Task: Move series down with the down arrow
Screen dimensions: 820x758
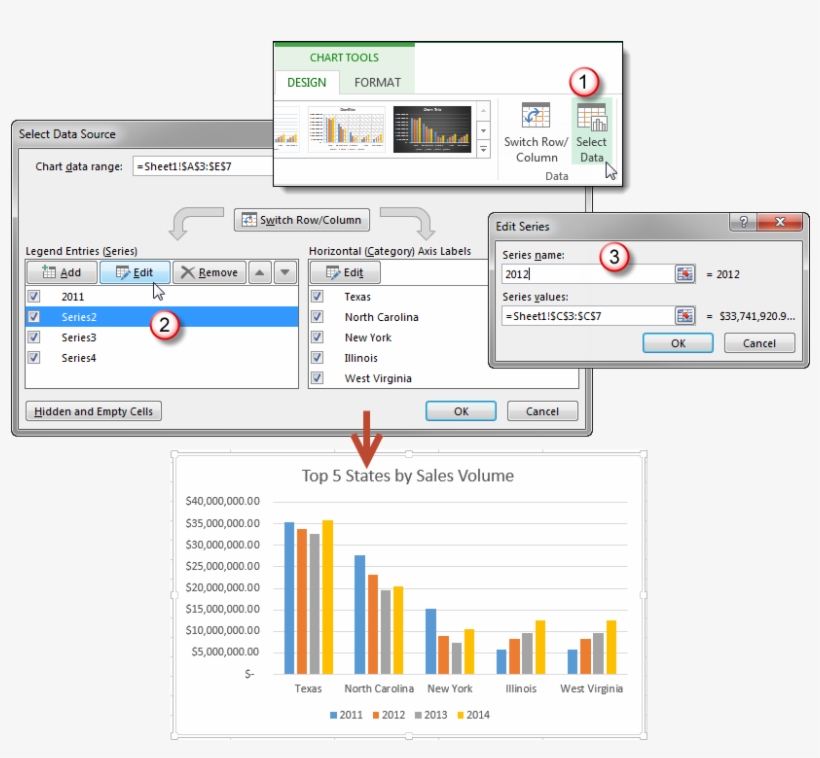Action: coord(285,272)
